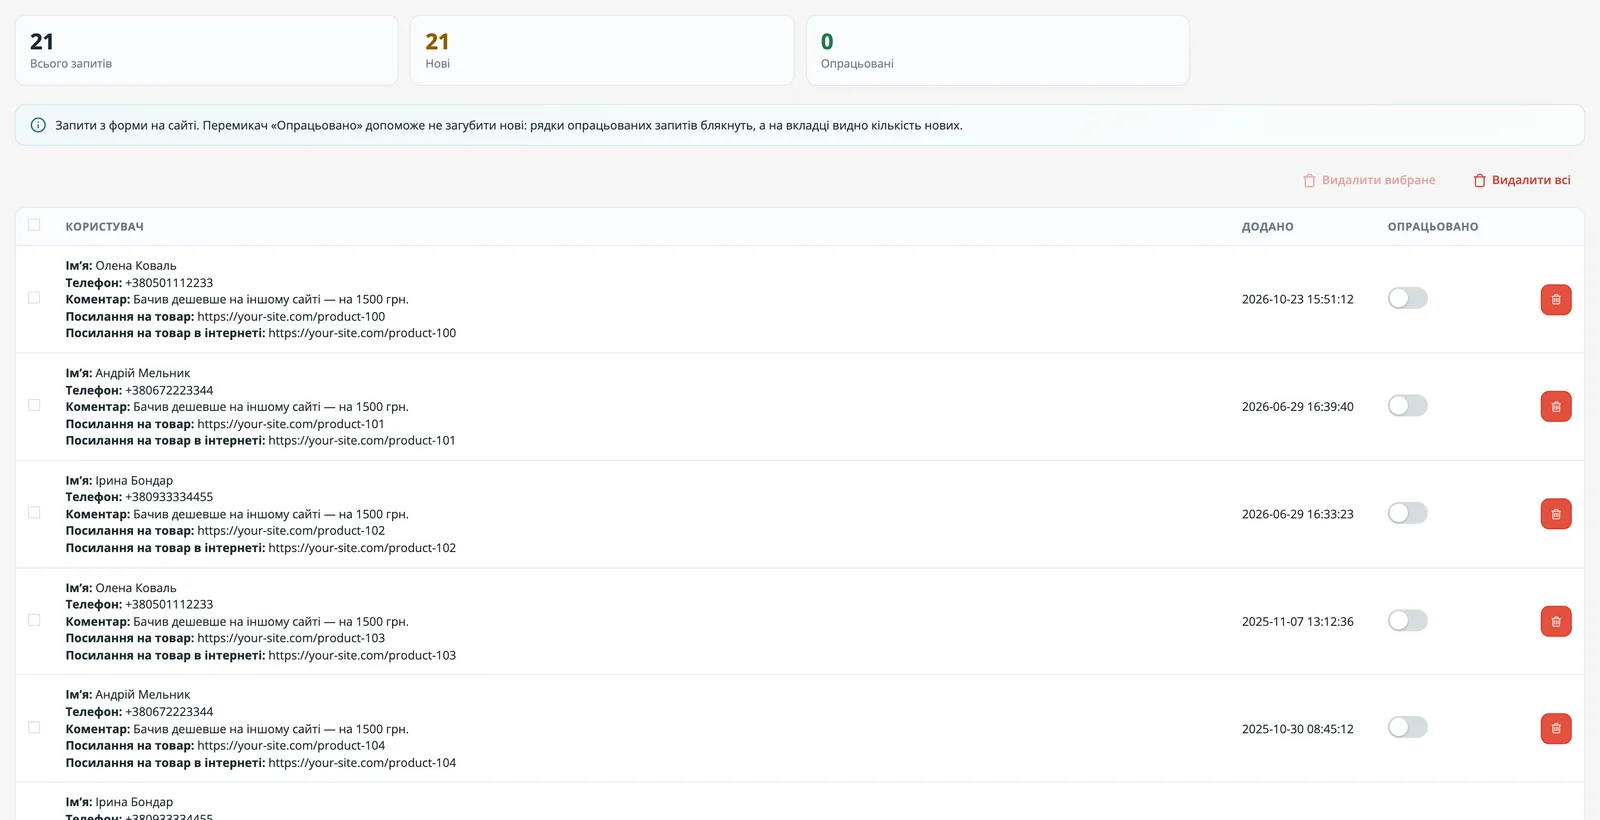Check the box for the product-104 row
The image size is (1600, 820).
coord(34,727)
